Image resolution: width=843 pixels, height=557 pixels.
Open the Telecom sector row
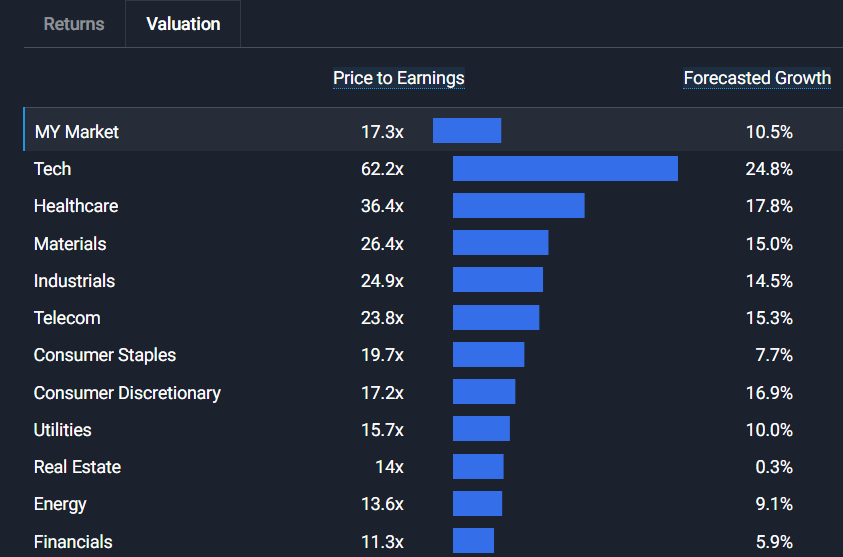(x=67, y=318)
